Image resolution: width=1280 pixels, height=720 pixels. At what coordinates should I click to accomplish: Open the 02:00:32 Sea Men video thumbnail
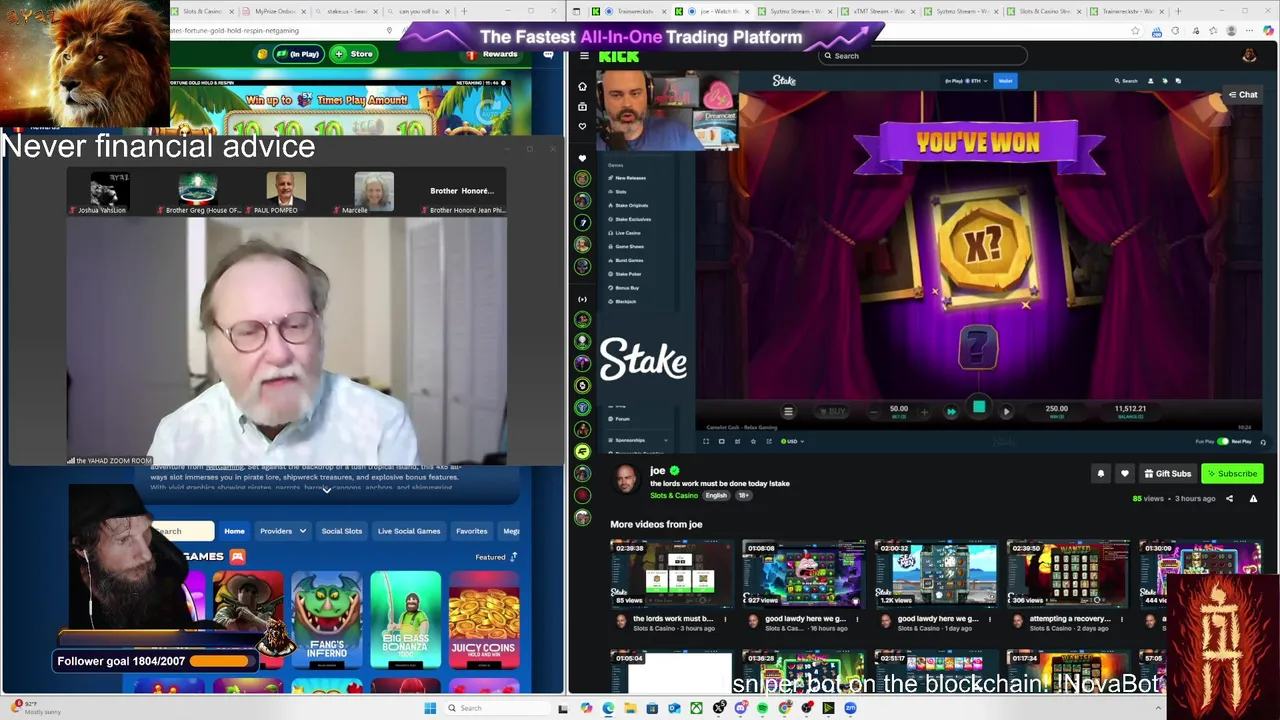tap(935, 574)
